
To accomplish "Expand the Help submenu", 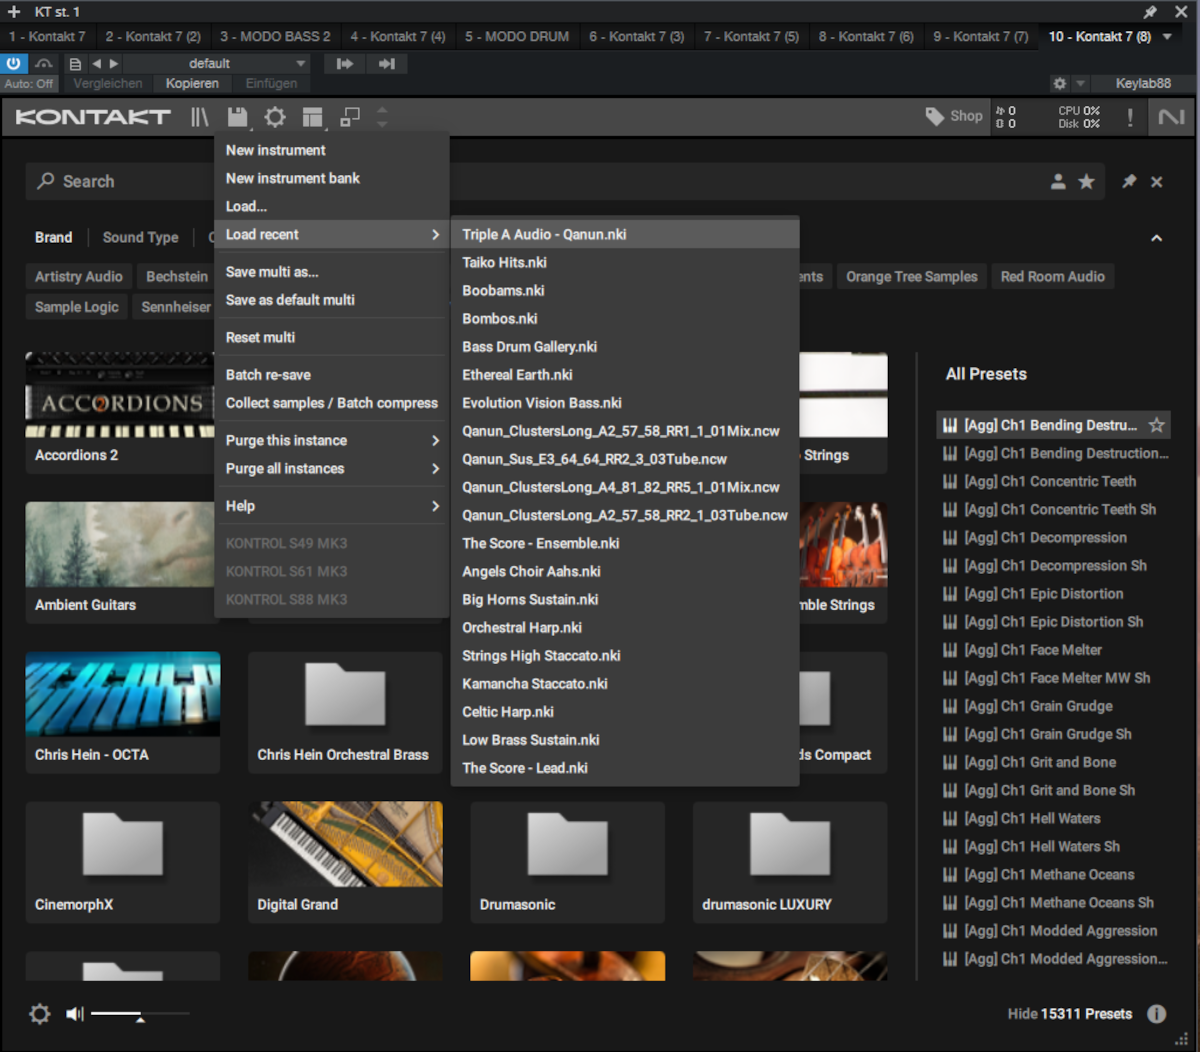I will pyautogui.click(x=435, y=506).
